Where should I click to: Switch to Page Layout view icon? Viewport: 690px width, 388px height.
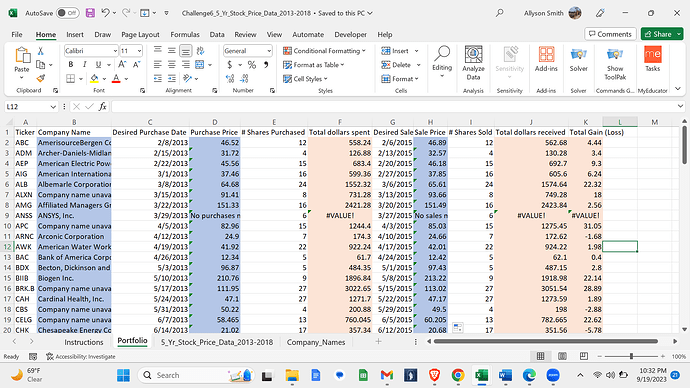click(562, 356)
